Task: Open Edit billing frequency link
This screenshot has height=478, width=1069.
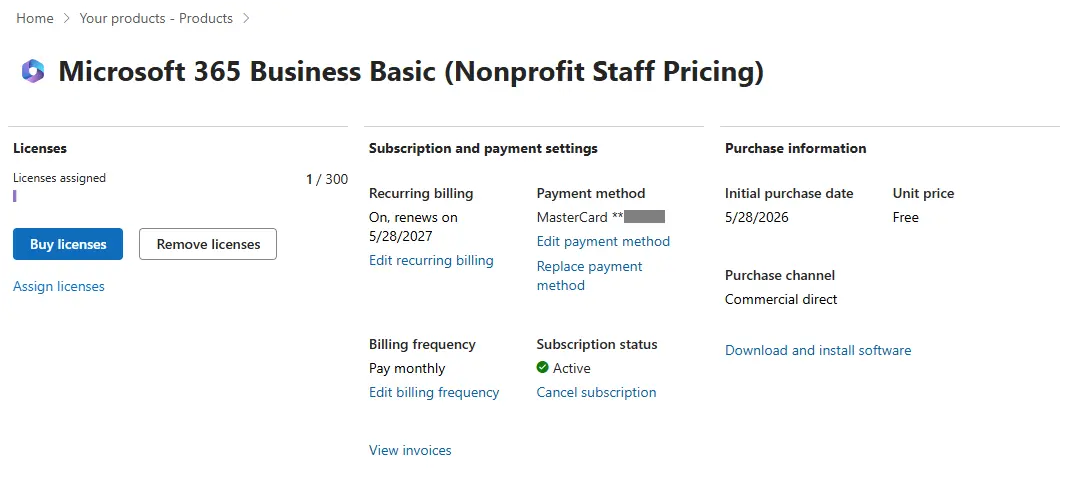Action: [x=434, y=392]
